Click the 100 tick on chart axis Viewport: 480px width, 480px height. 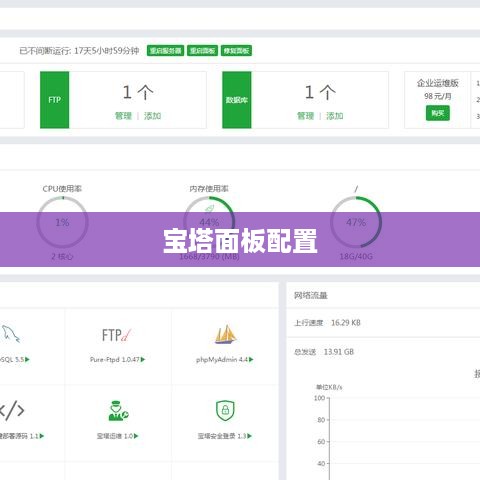coord(319,398)
